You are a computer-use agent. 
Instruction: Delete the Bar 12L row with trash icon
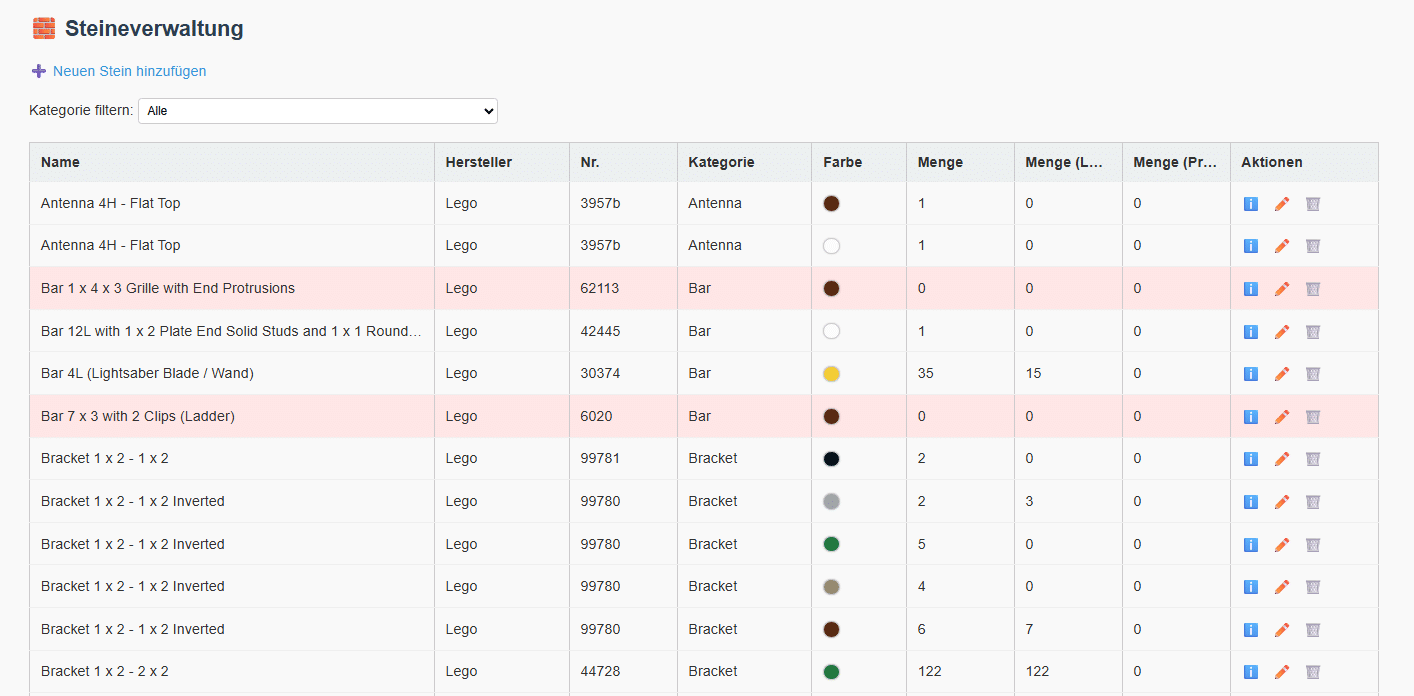tap(1313, 332)
